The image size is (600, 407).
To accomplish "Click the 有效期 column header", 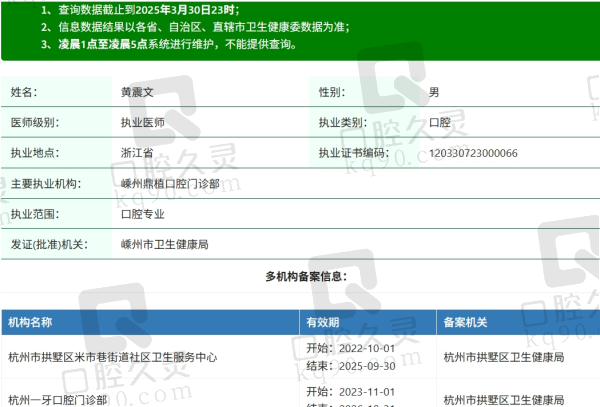I will [x=323, y=322].
